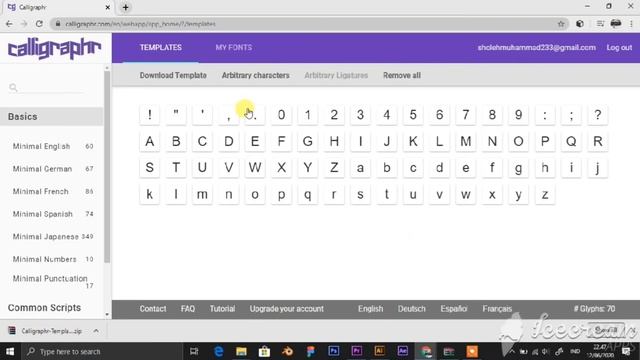The height and width of the screenshot is (360, 640).
Task: Click Windows taskbar search box
Action: 101,351
